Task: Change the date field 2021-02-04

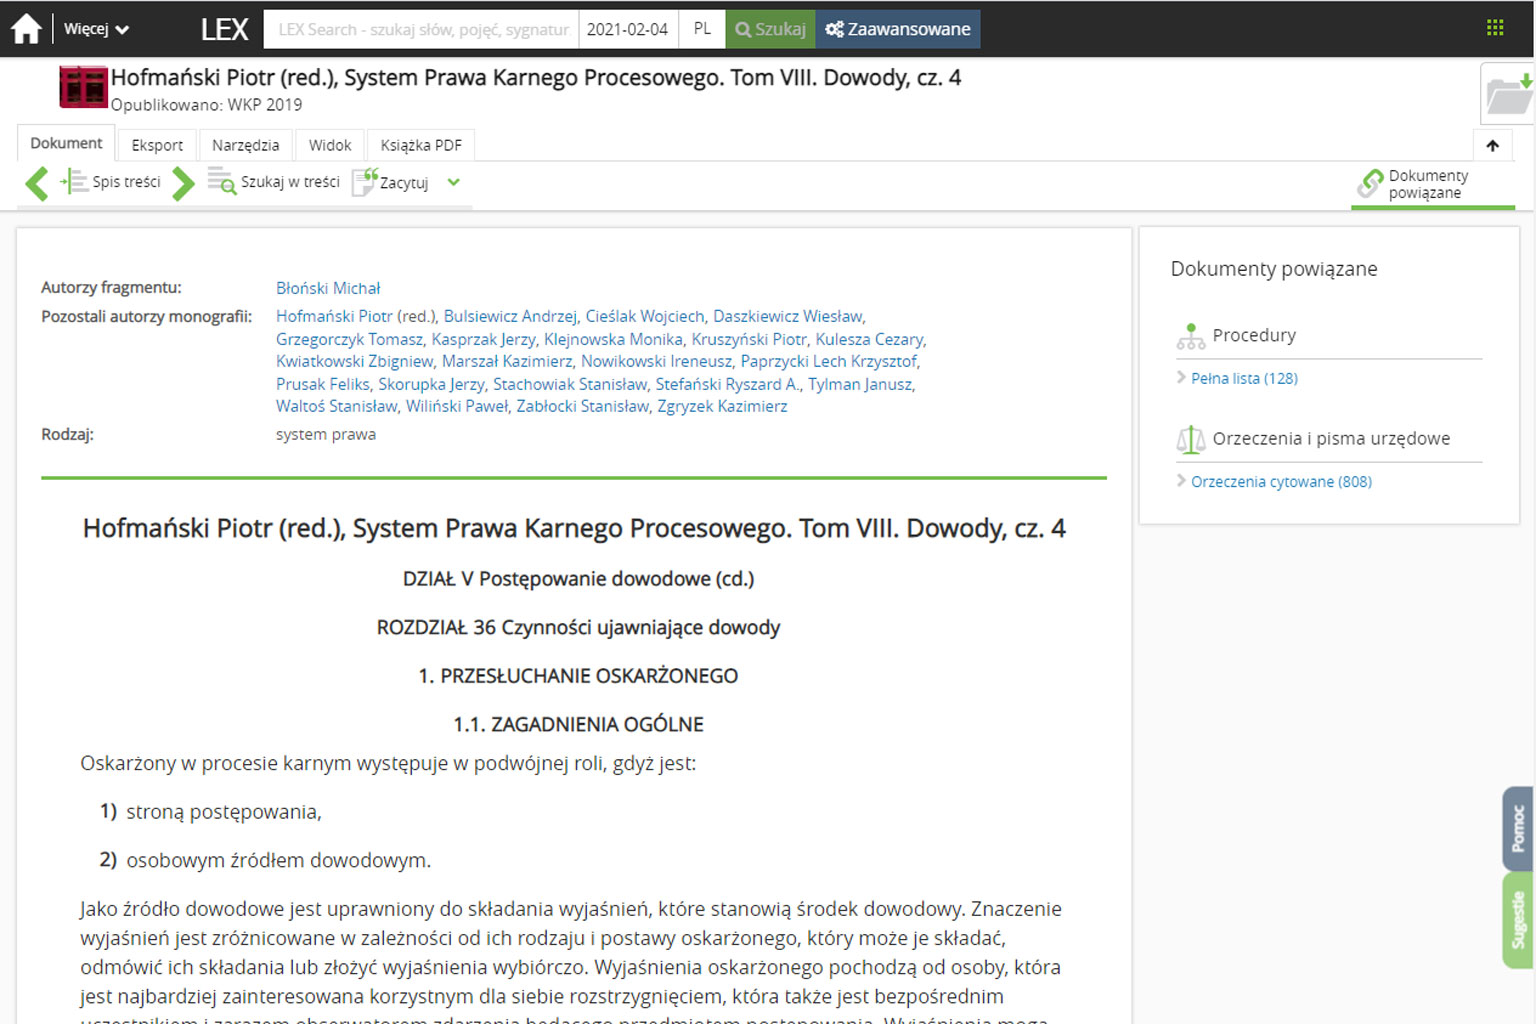Action: tap(627, 29)
